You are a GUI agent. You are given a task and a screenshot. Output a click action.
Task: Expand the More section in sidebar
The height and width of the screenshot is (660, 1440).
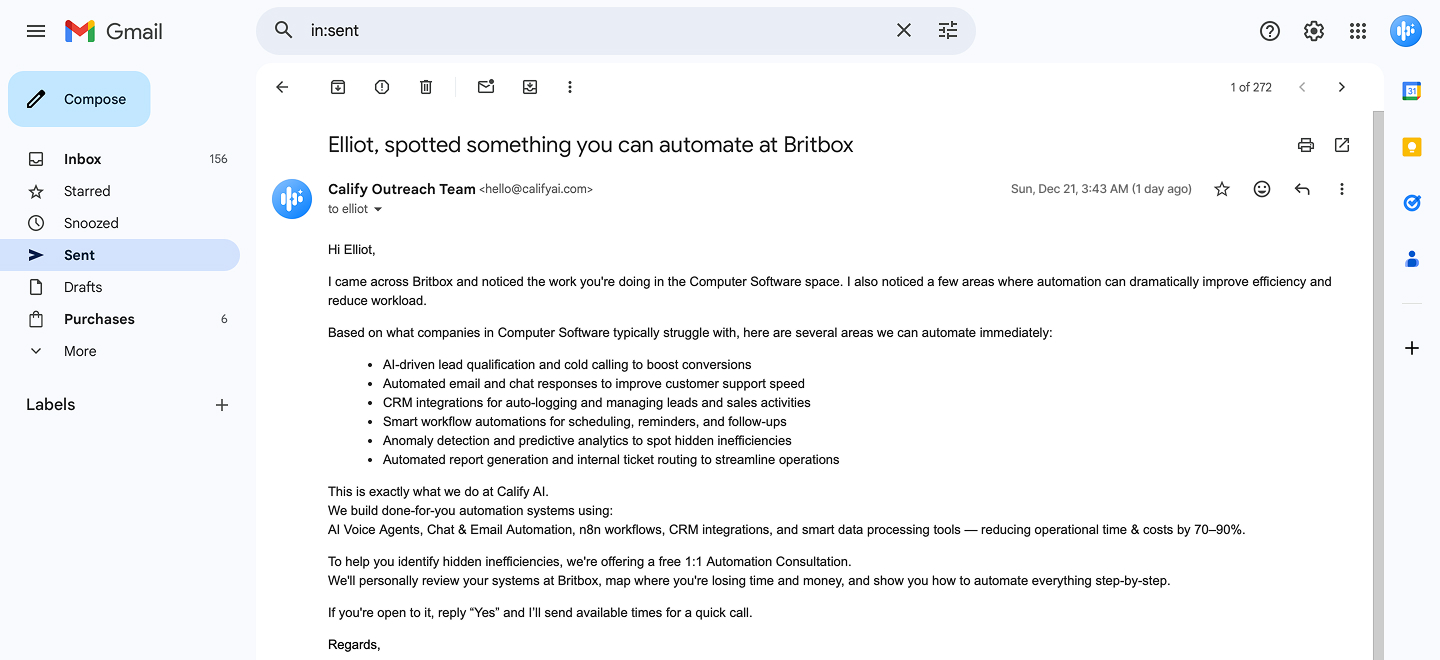(80, 351)
